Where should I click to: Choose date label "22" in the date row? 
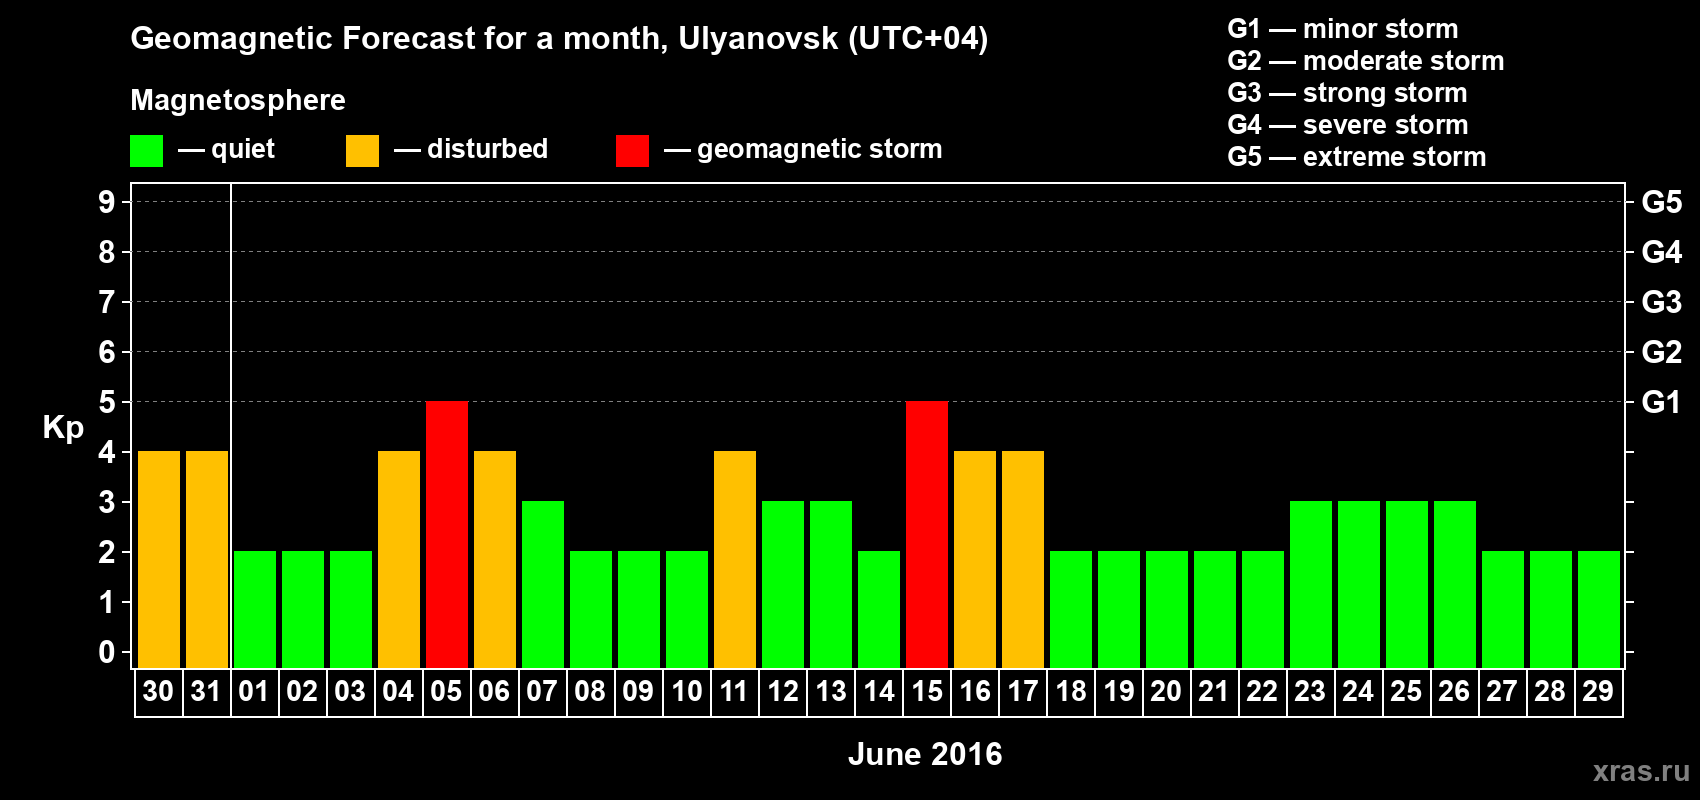pyautogui.click(x=1262, y=692)
